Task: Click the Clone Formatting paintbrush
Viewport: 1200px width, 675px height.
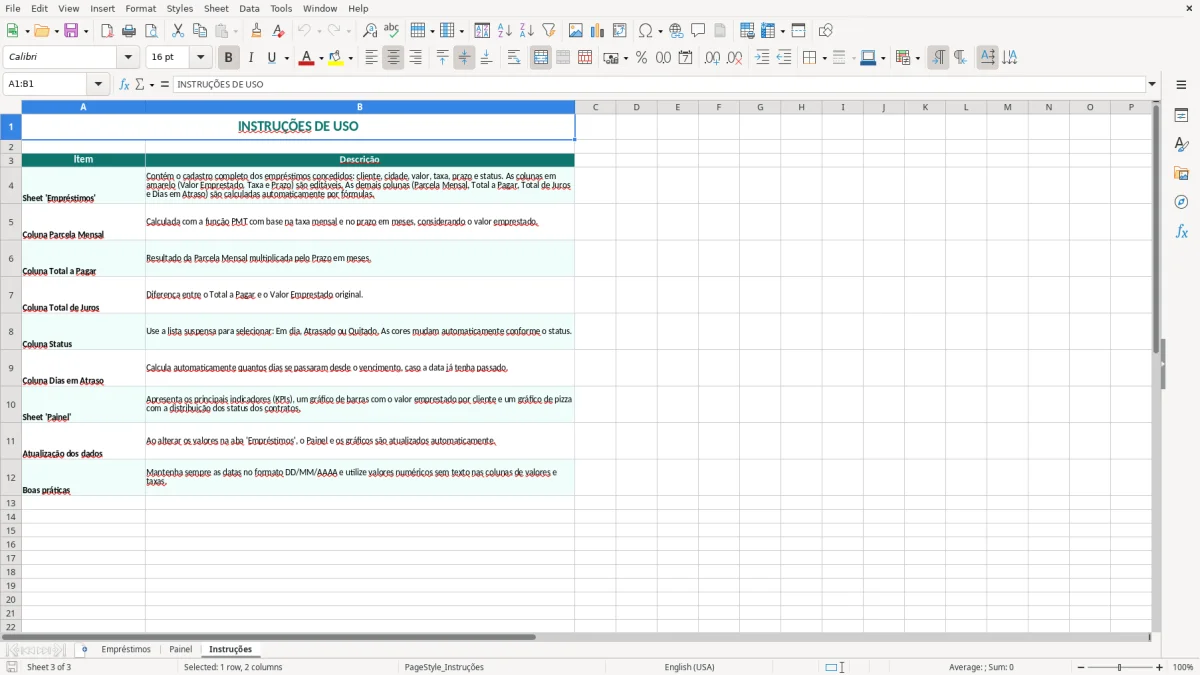Action: pos(256,31)
